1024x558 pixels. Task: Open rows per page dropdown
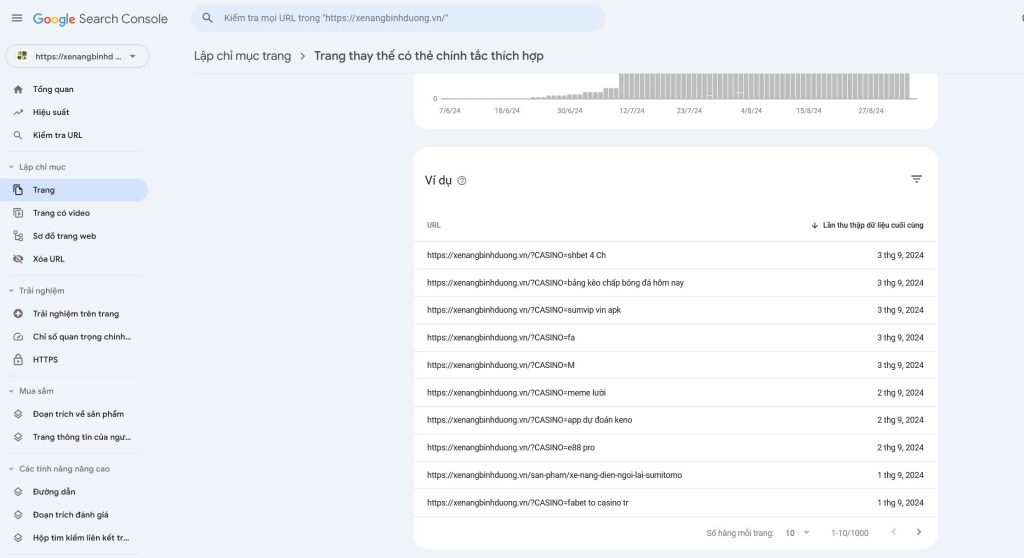click(797, 533)
